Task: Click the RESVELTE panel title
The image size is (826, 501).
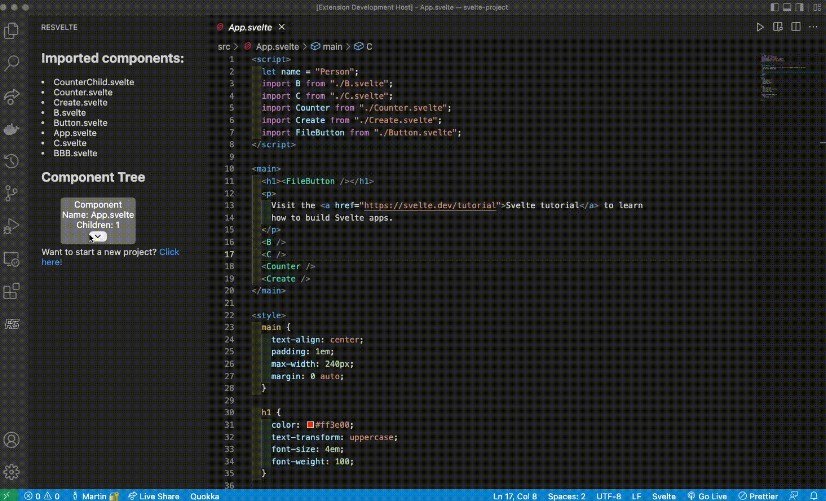Action: [59, 27]
